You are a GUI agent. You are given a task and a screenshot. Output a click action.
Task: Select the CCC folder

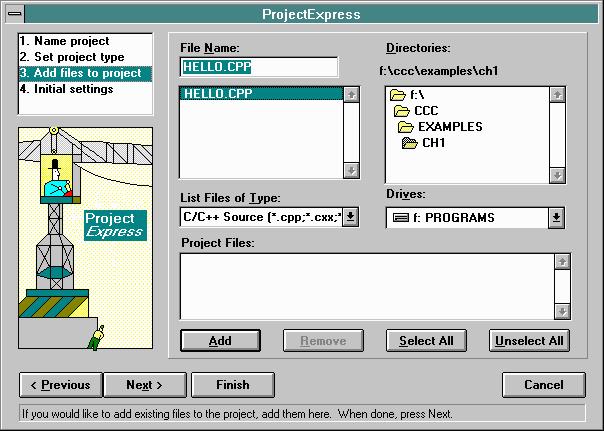416,111
